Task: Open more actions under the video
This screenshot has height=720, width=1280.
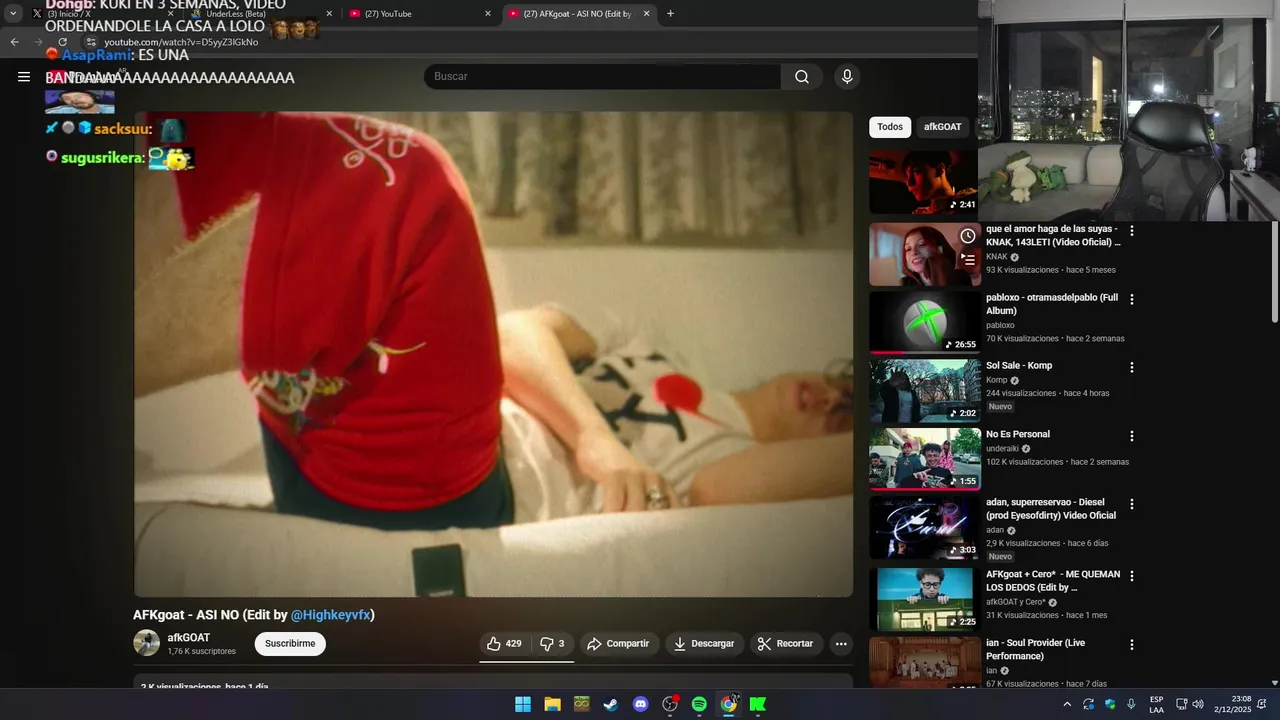Action: [841, 644]
